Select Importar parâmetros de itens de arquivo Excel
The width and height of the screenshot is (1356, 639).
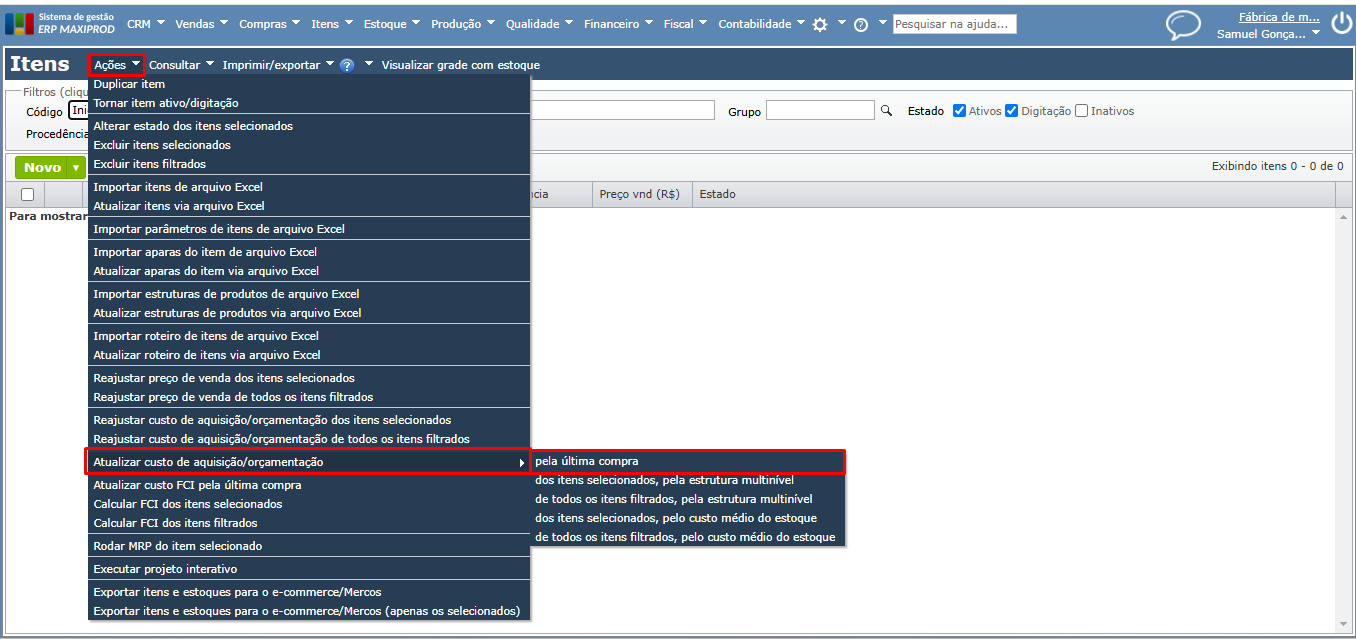[309, 229]
